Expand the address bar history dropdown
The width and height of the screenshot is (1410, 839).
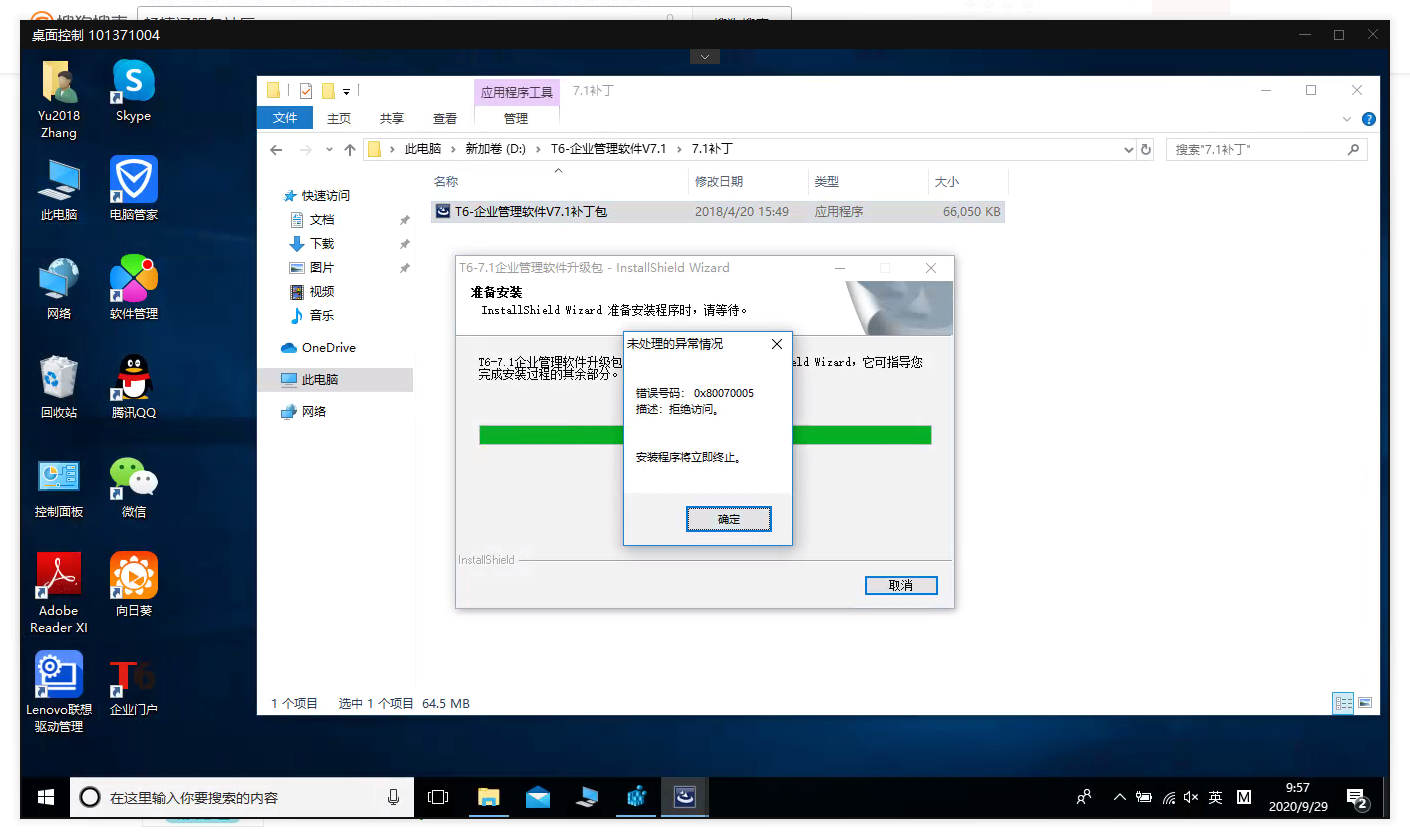point(1128,150)
